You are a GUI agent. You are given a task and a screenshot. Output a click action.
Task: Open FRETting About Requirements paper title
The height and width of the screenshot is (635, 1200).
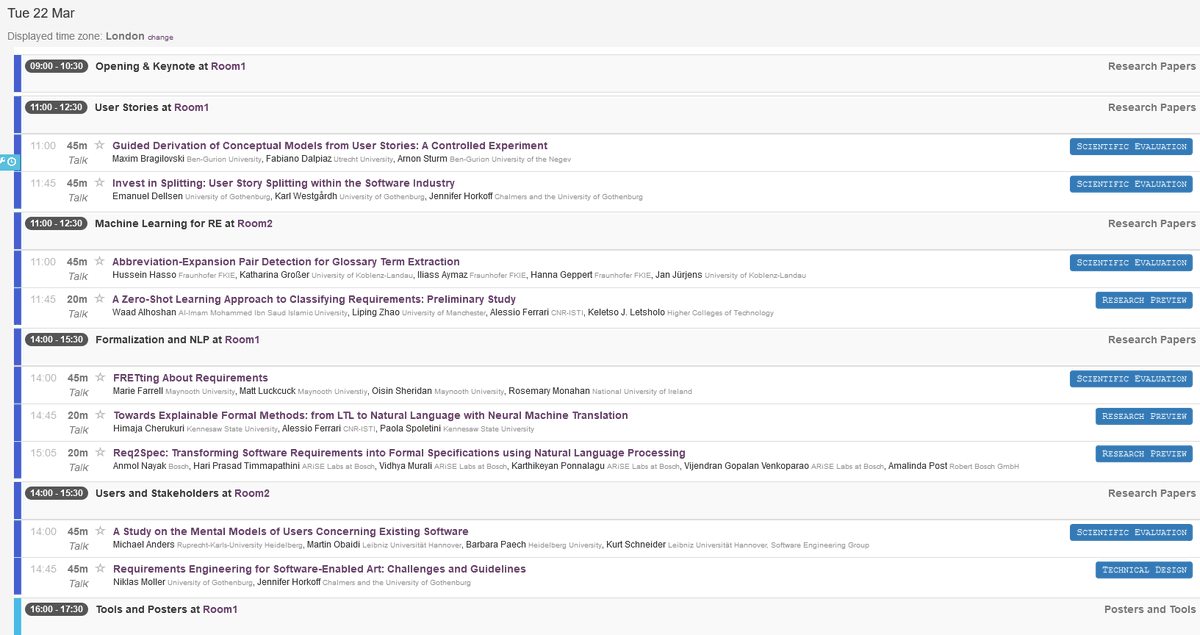tap(190, 378)
